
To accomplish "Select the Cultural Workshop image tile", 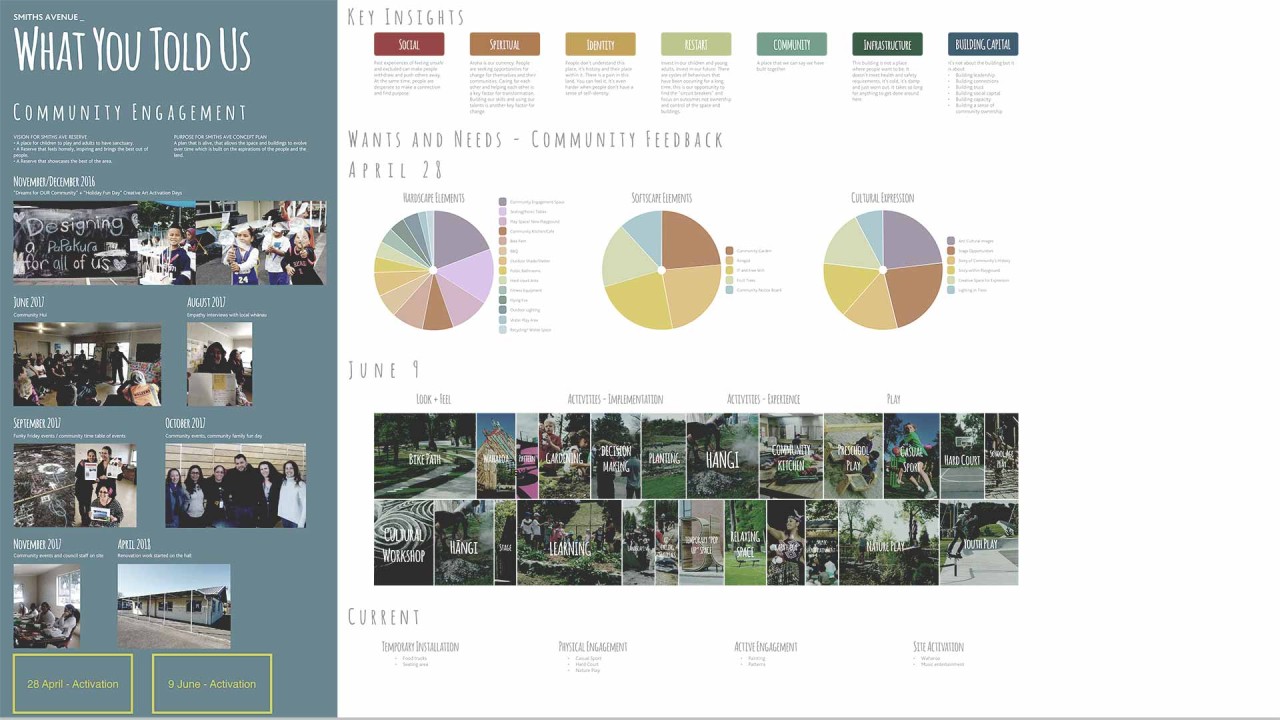I will pyautogui.click(x=403, y=543).
